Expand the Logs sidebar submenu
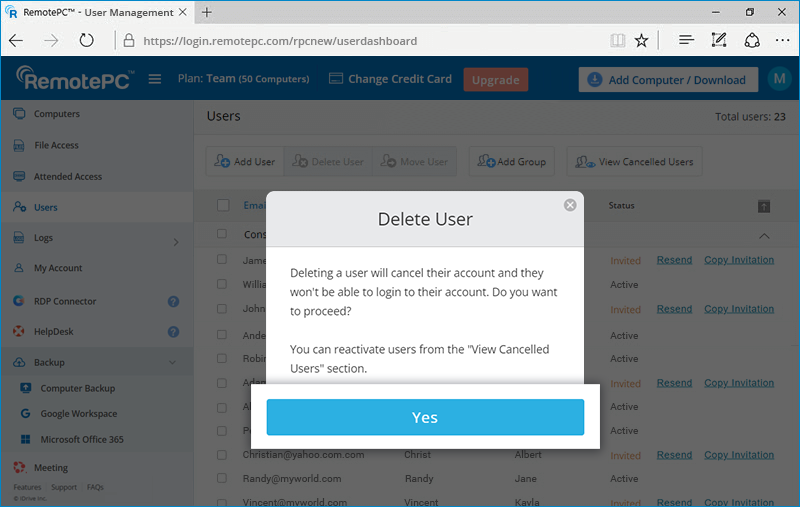Screen dimensions: 800x507 click(175, 241)
